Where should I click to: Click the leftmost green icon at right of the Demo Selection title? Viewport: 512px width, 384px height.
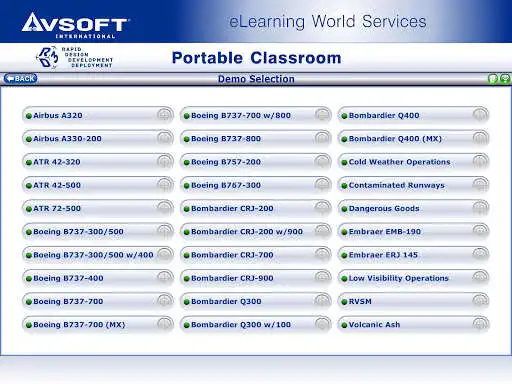[x=493, y=79]
